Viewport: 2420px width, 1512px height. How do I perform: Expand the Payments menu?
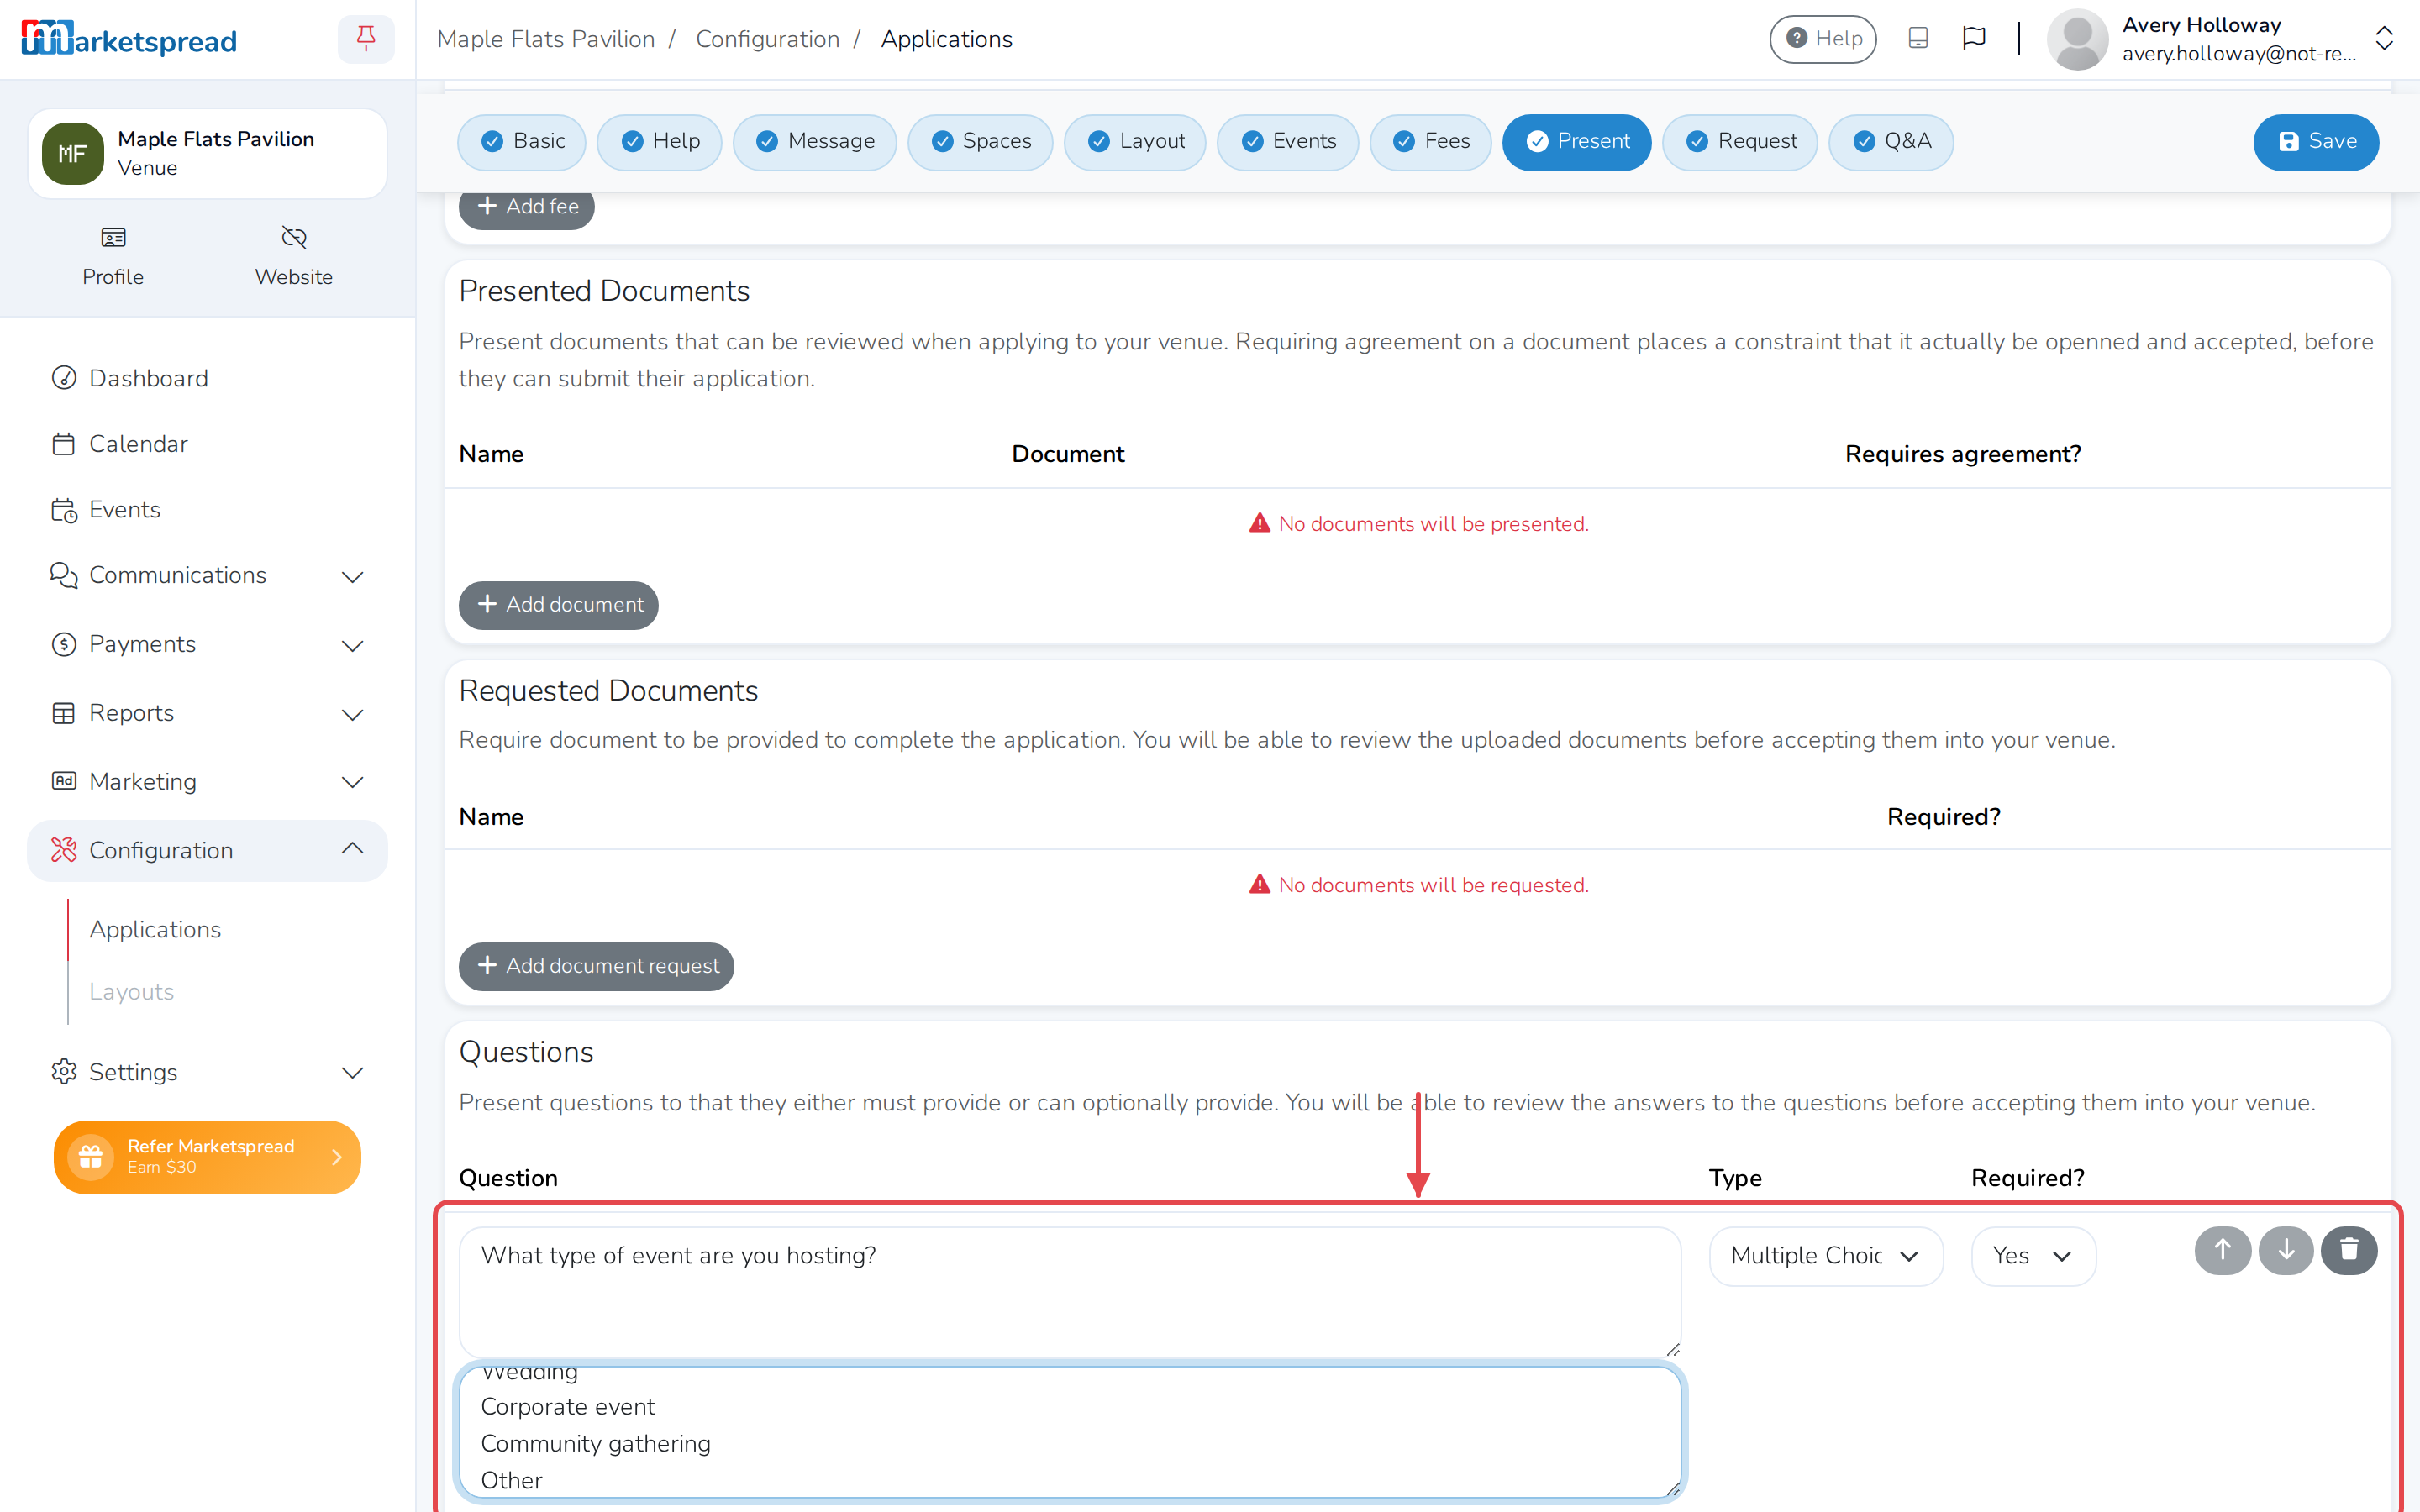coord(207,644)
